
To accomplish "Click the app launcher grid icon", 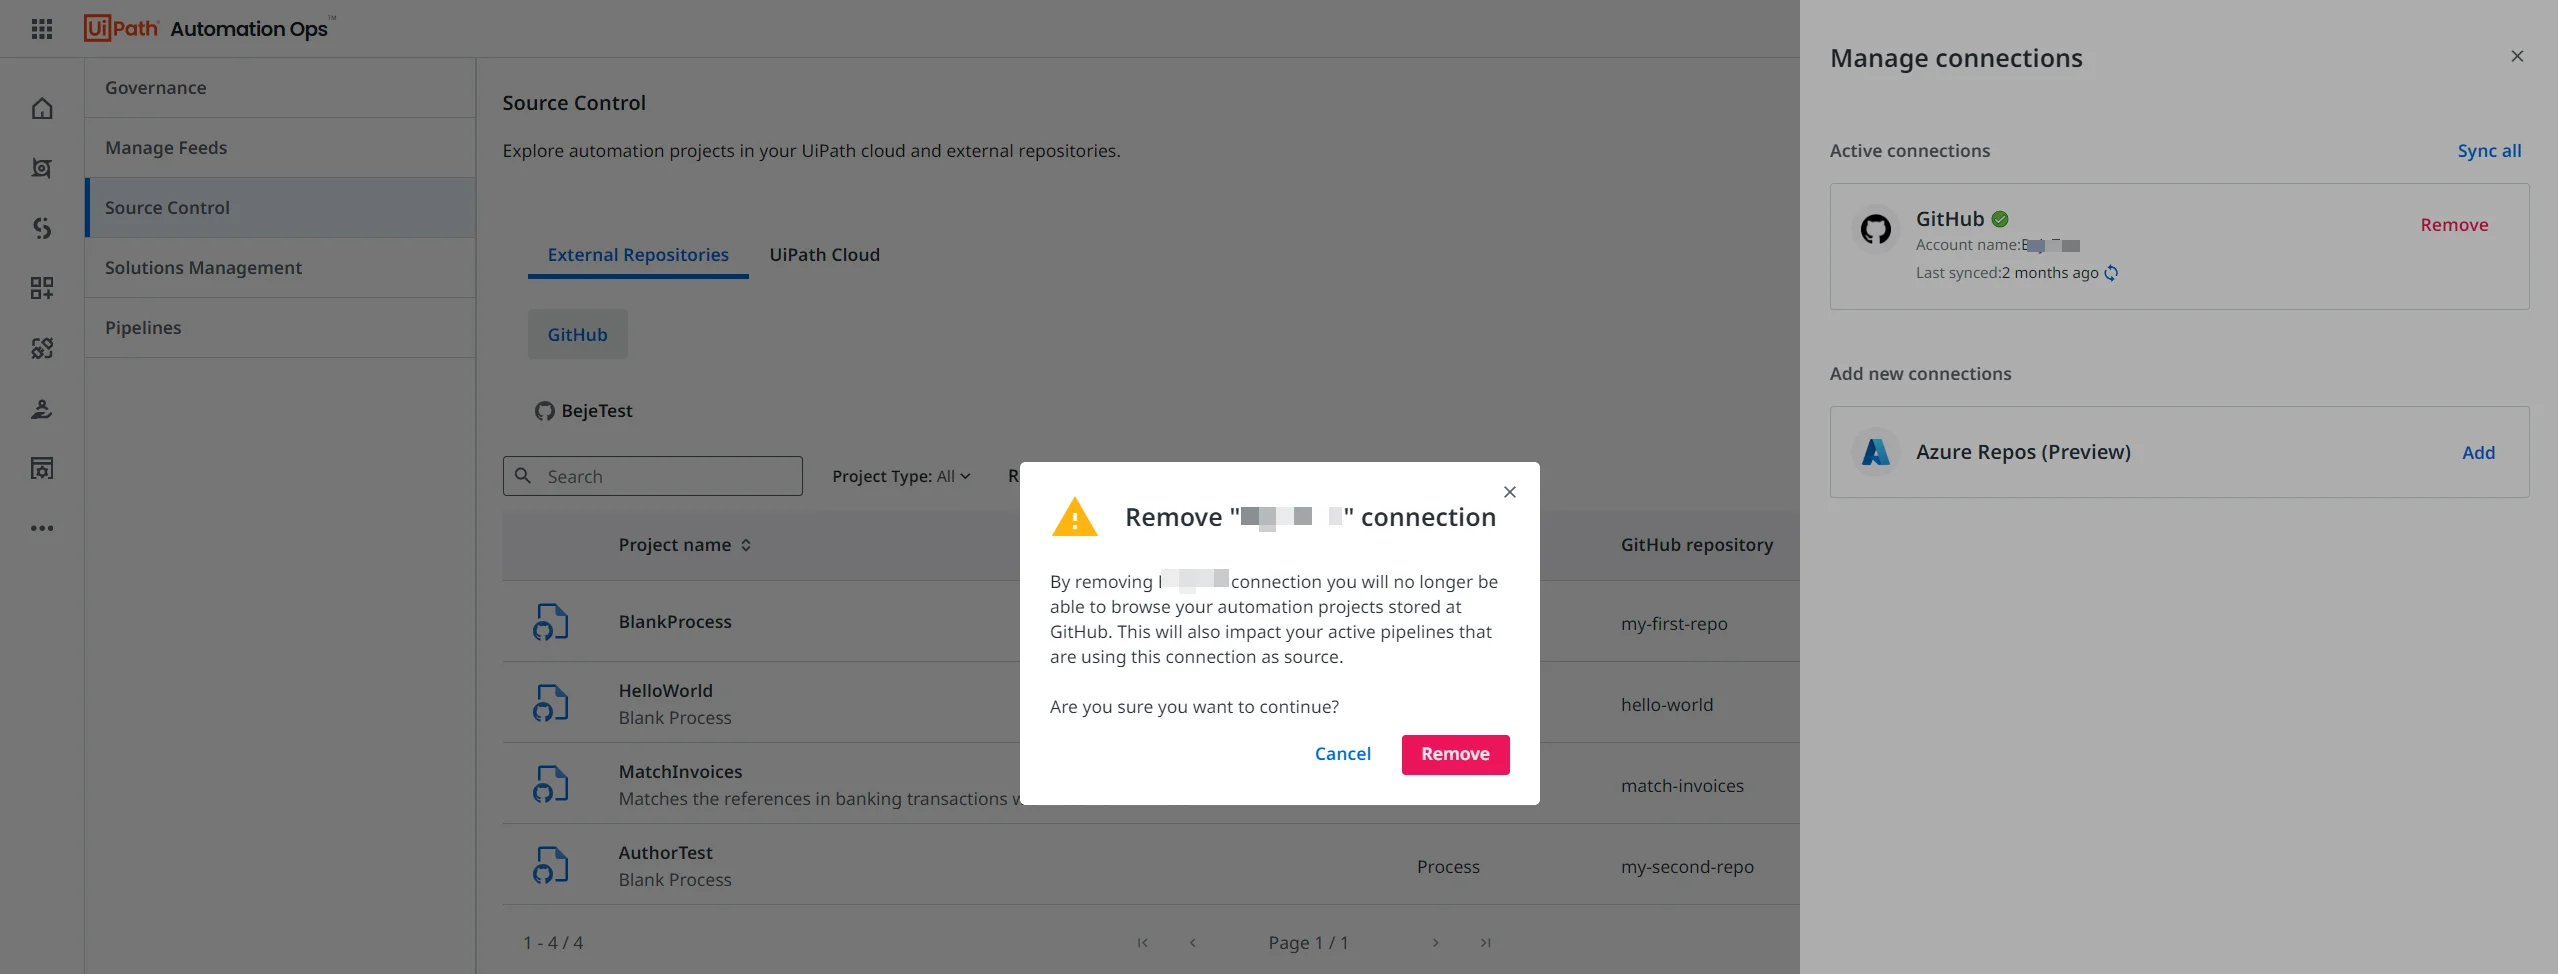I will point(42,29).
